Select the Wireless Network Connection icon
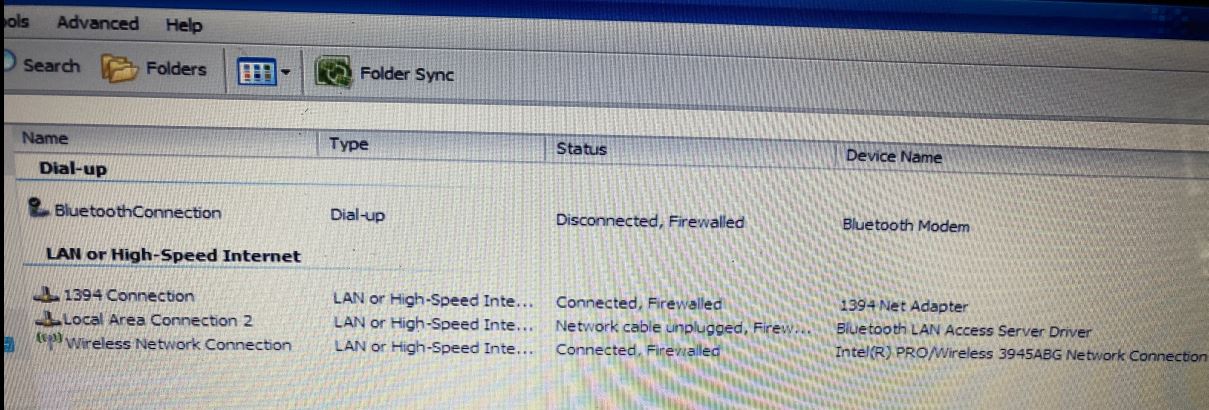Viewport: 1209px width, 410px height. (x=50, y=341)
